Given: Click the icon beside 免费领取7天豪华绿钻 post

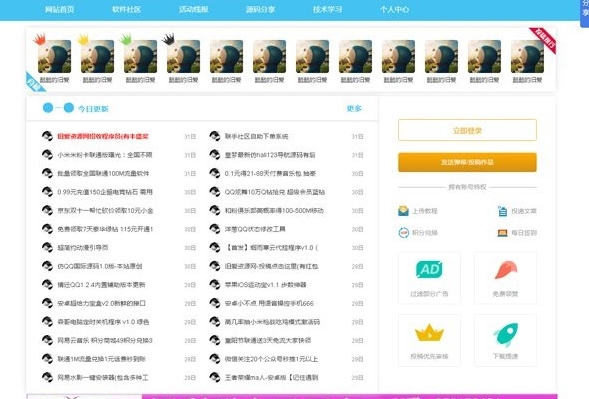Looking at the screenshot, I should (x=47, y=229).
